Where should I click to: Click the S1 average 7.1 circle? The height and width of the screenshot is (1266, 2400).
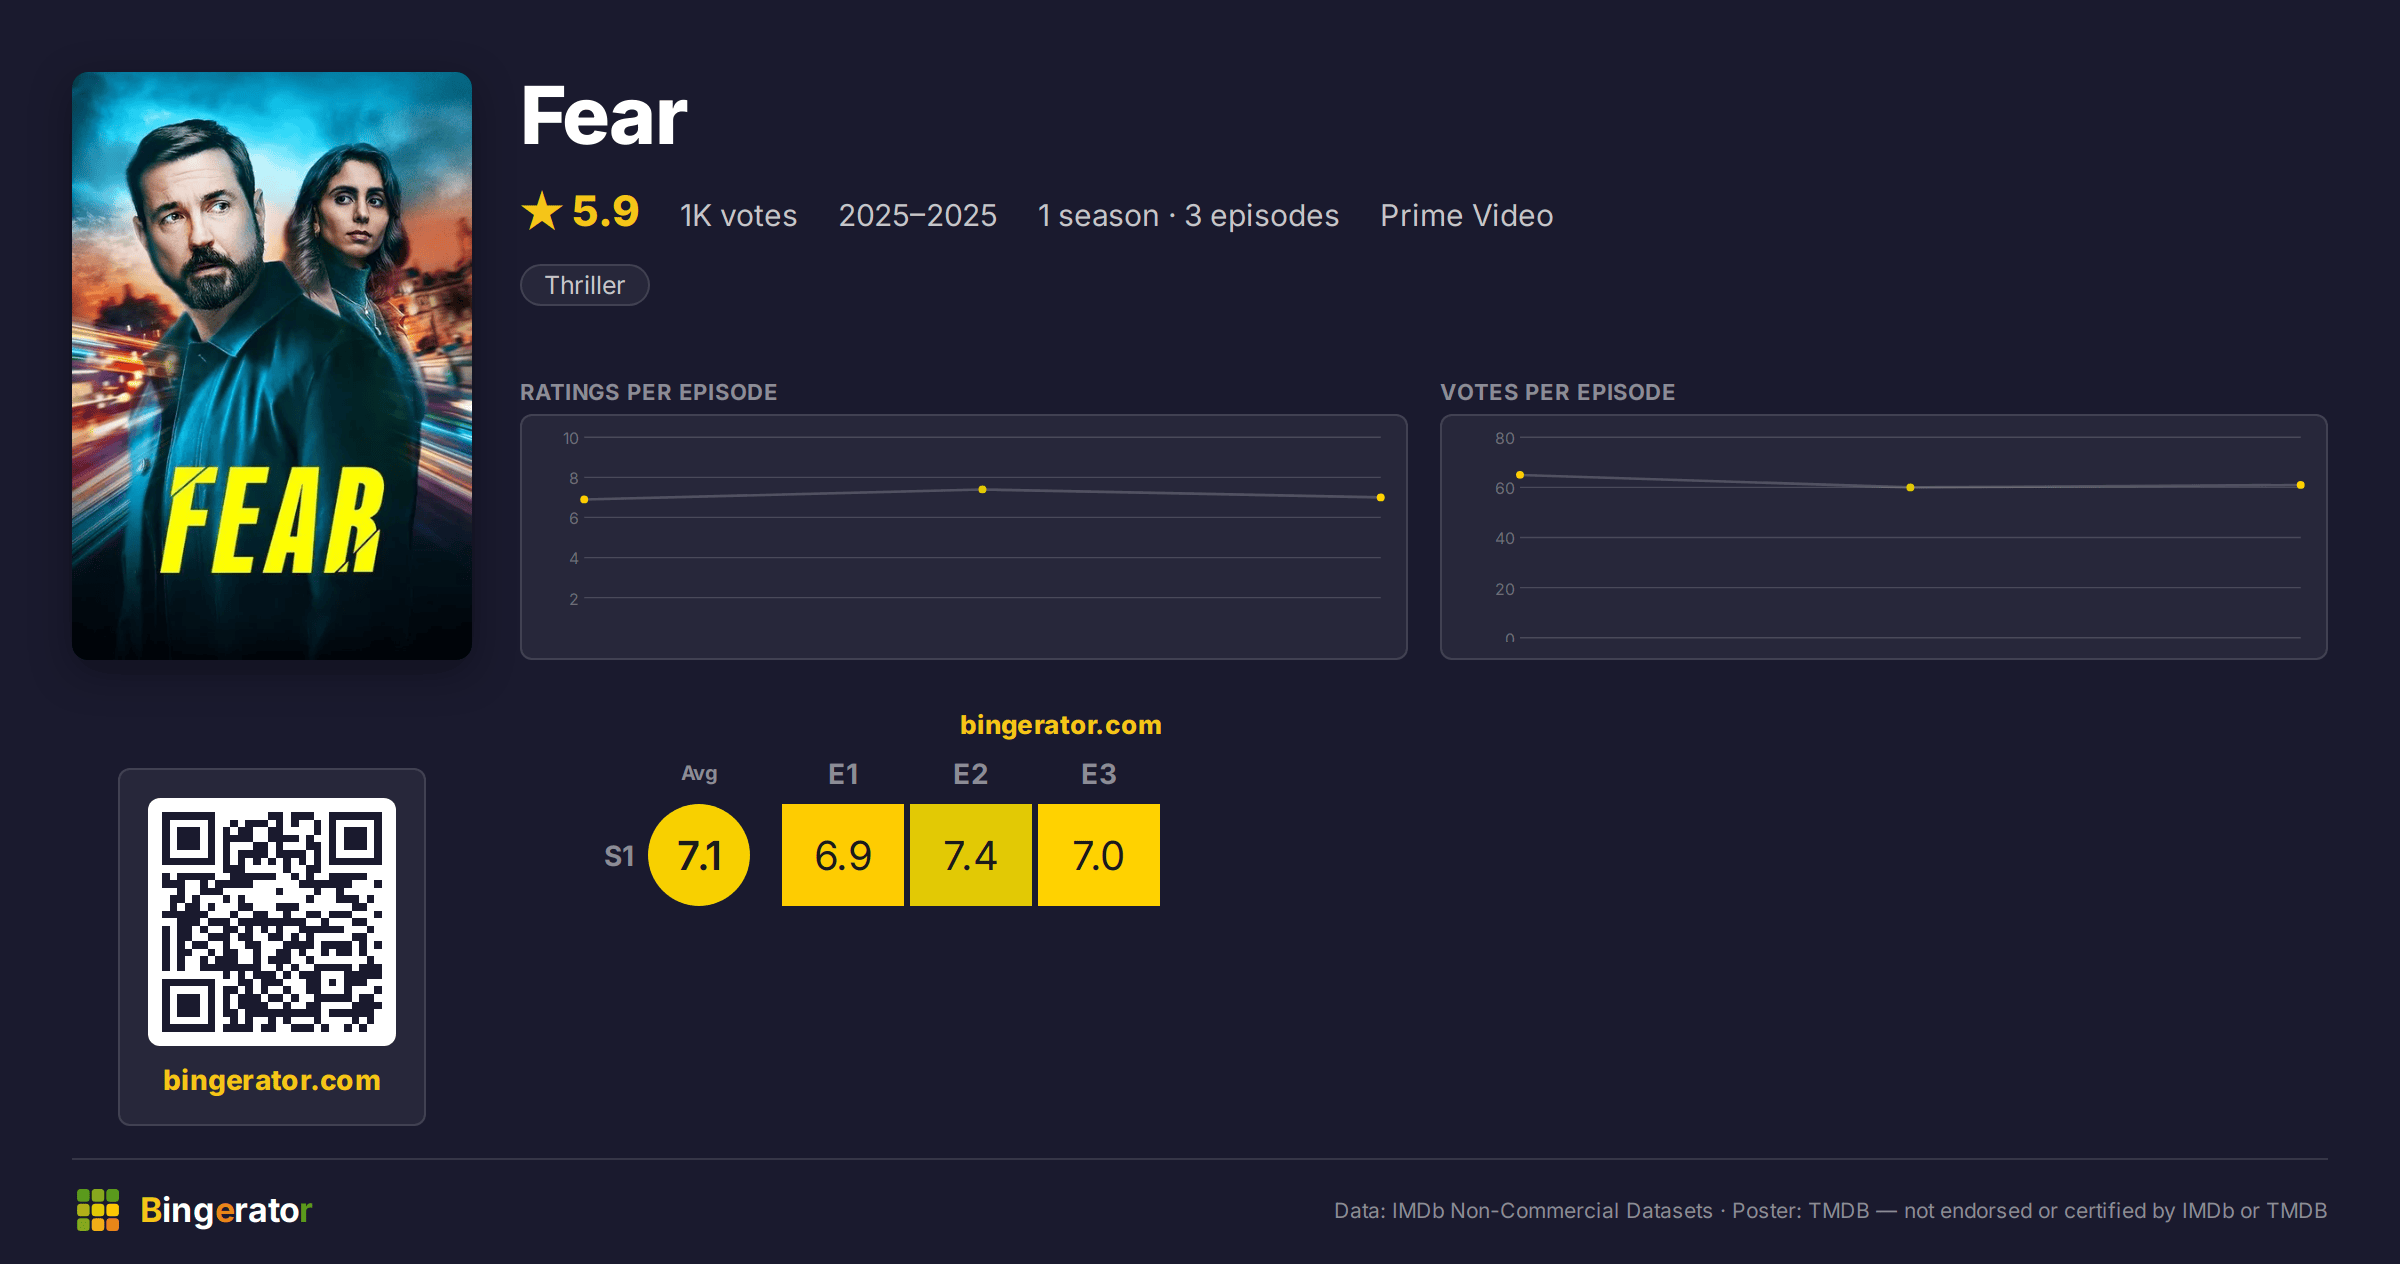click(x=699, y=855)
